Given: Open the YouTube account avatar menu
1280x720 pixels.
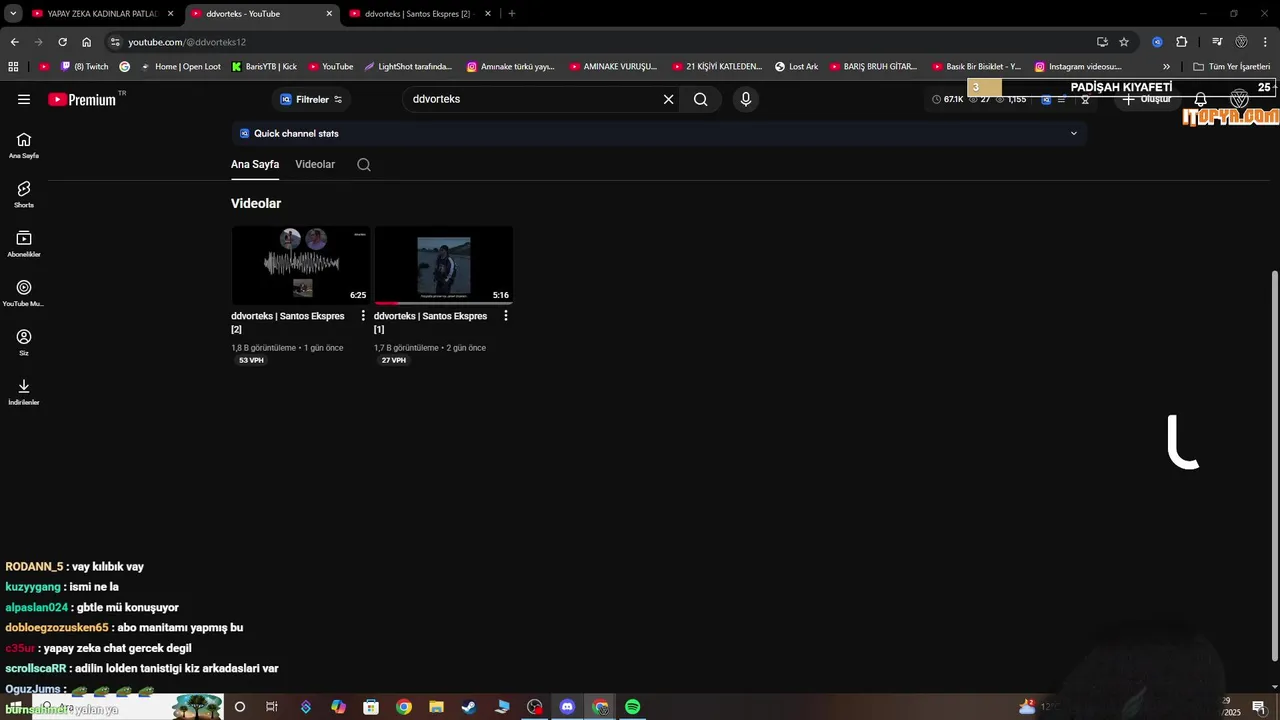Looking at the screenshot, I should (1240, 99).
